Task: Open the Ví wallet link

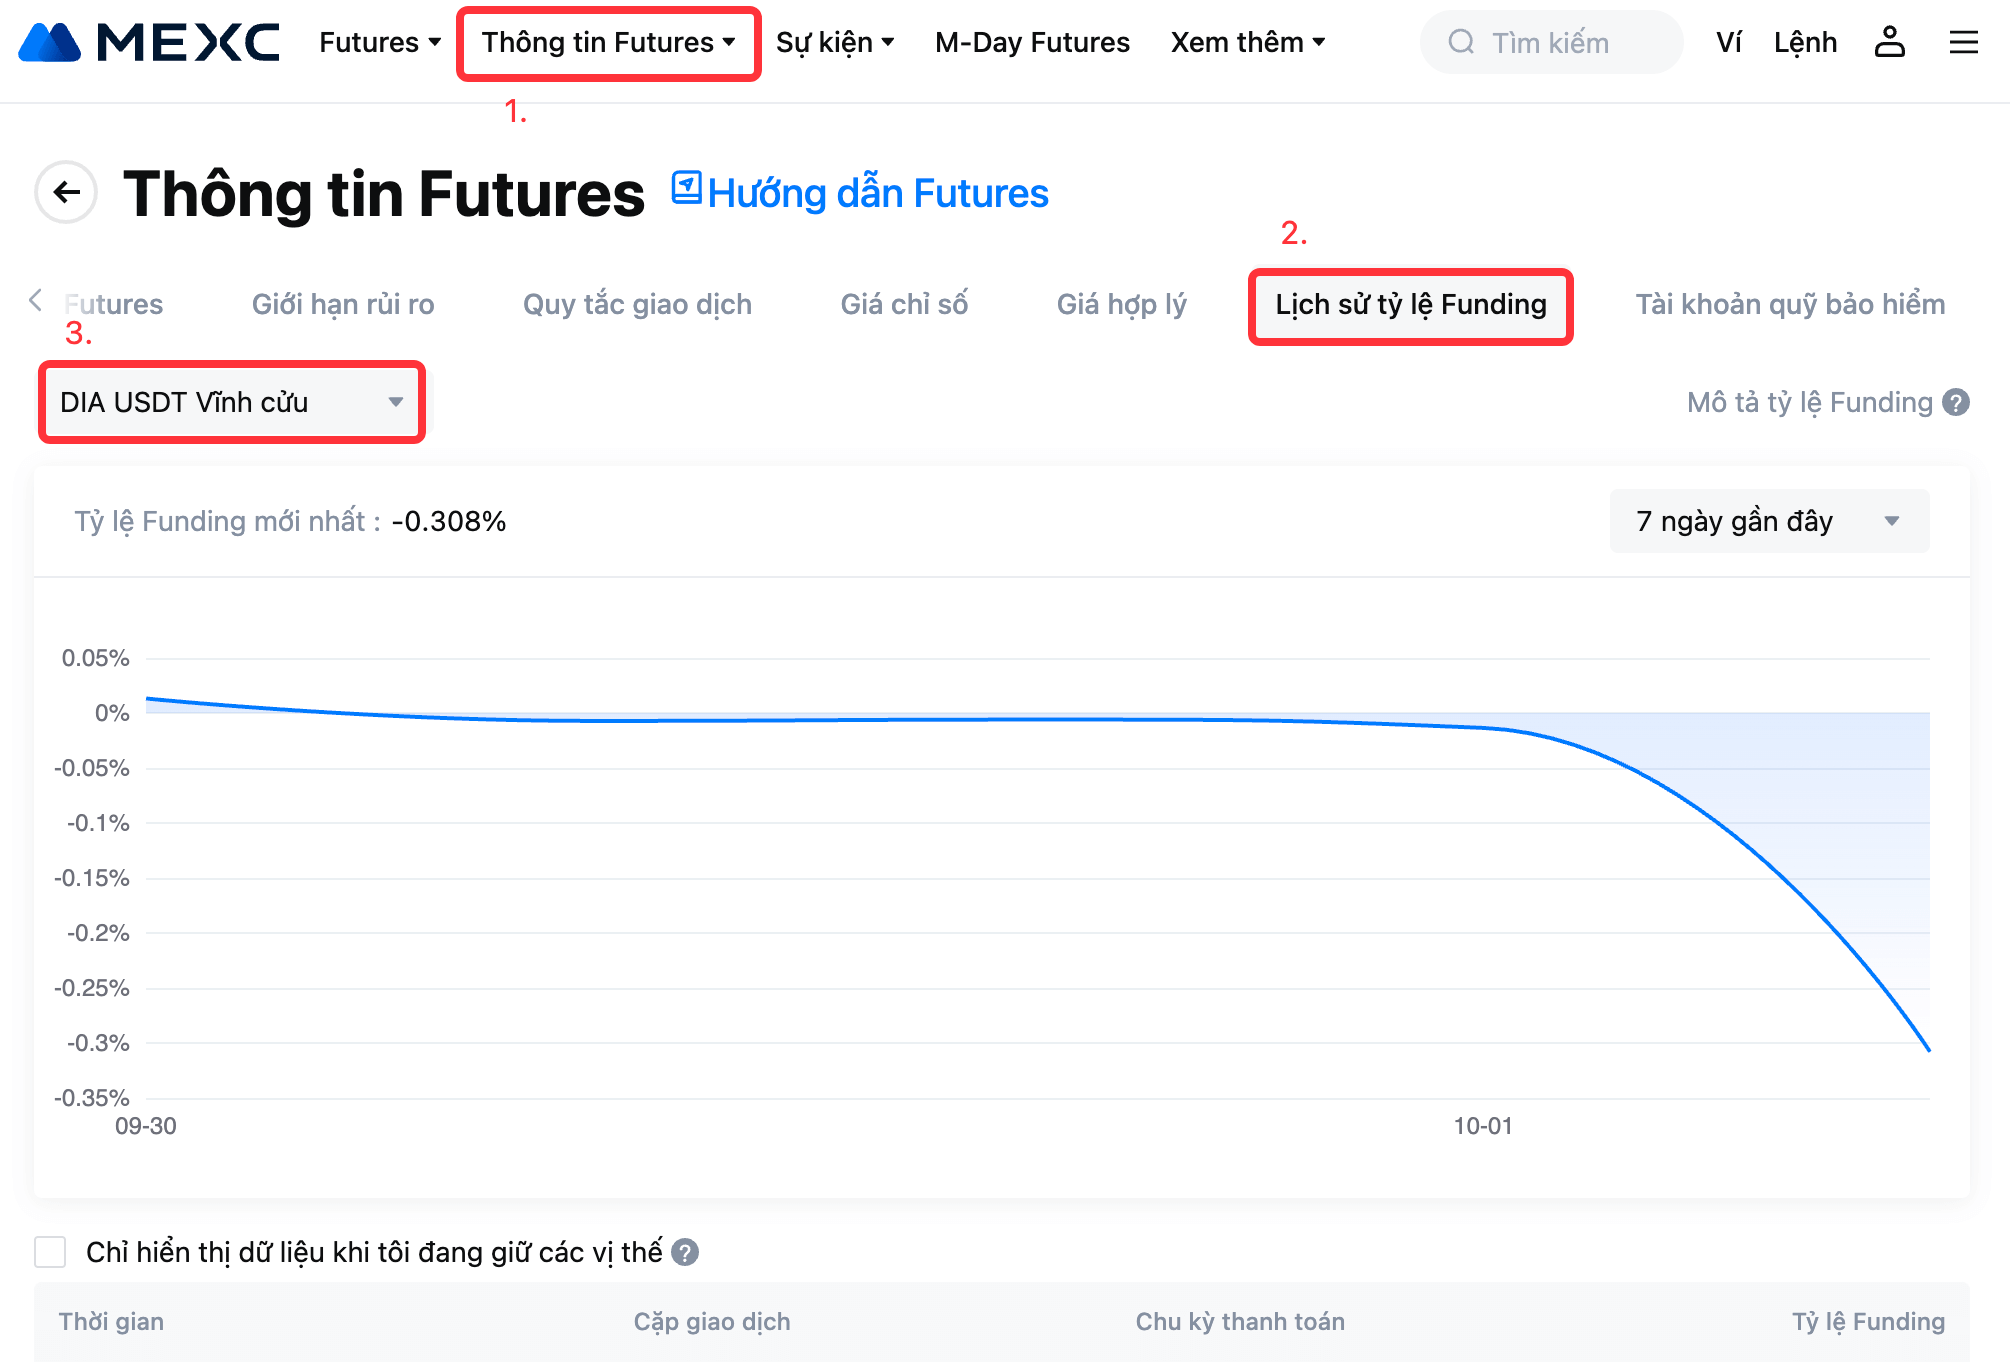Action: [1728, 42]
